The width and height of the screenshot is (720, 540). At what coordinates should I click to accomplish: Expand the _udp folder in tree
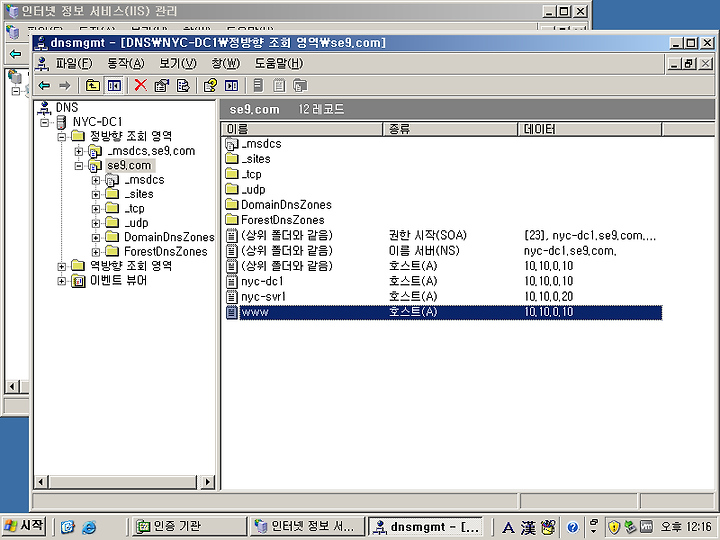click(x=96, y=223)
